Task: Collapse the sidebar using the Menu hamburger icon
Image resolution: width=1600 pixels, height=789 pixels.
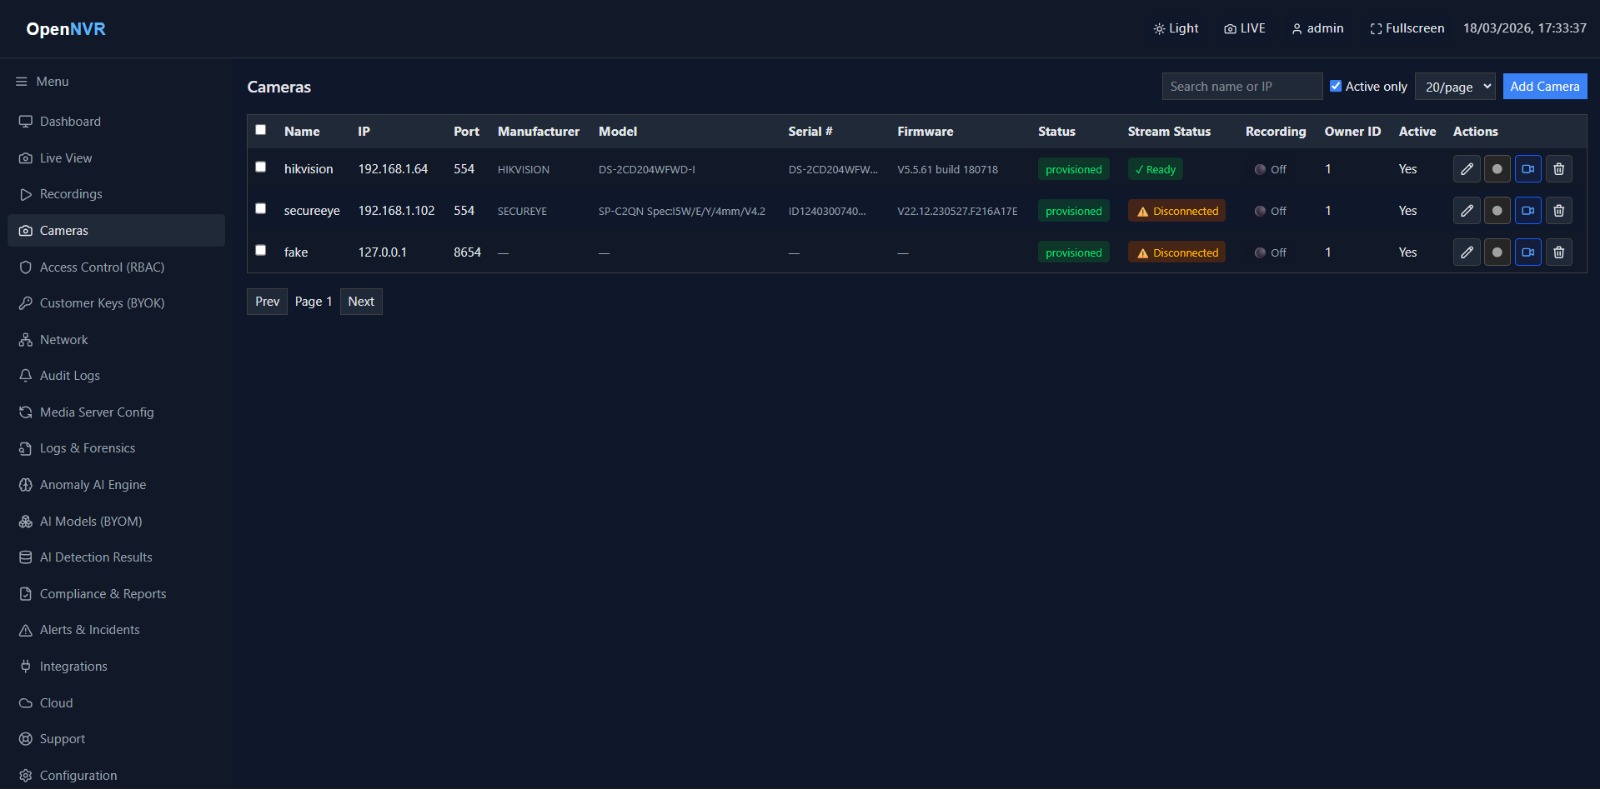Action: (x=21, y=82)
